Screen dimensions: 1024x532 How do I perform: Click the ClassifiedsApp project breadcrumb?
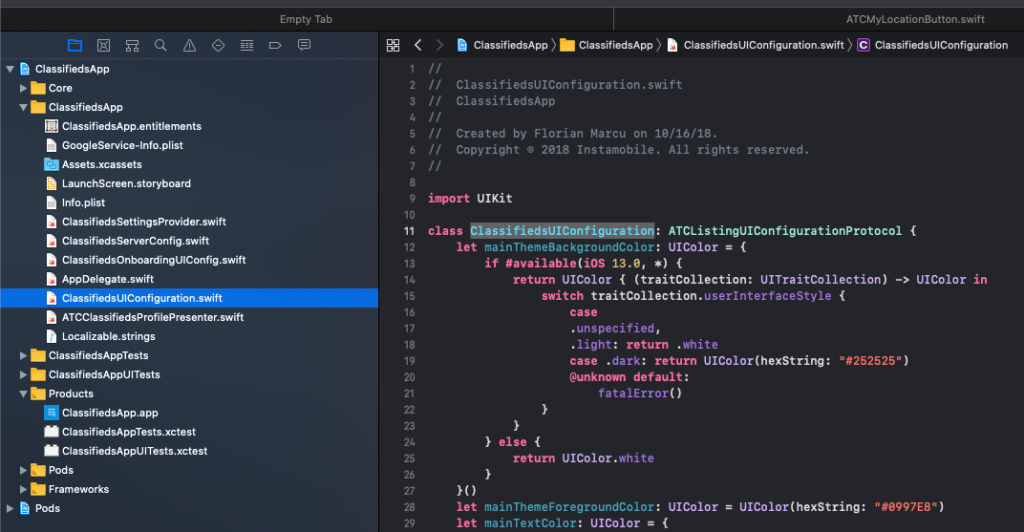click(502, 45)
